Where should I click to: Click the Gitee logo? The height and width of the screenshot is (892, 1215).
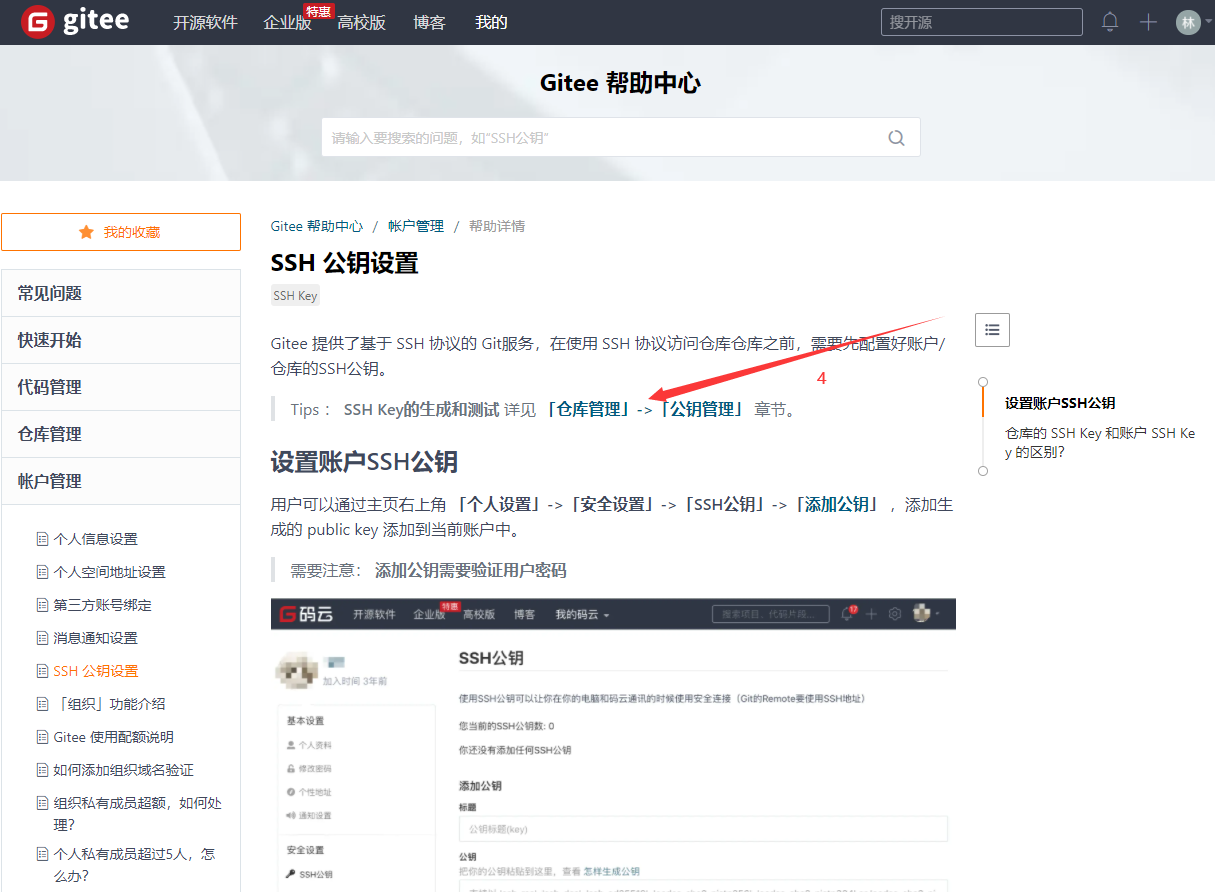pos(75,22)
